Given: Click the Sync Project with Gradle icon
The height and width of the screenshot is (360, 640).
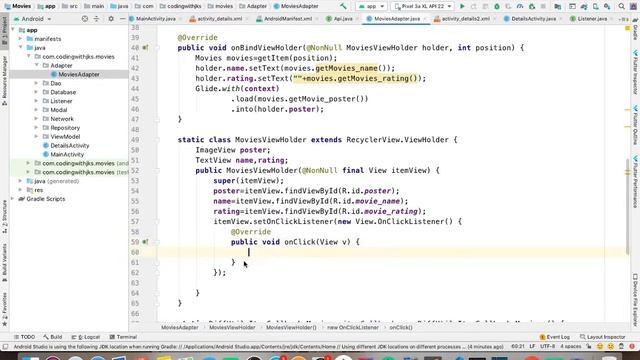Looking at the screenshot, I should (584, 7).
